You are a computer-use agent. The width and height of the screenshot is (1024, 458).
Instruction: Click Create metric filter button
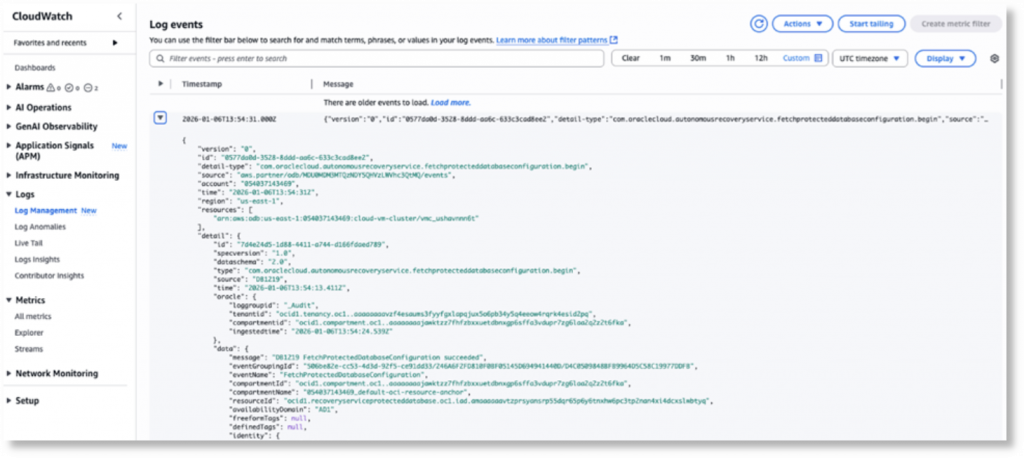coord(956,24)
